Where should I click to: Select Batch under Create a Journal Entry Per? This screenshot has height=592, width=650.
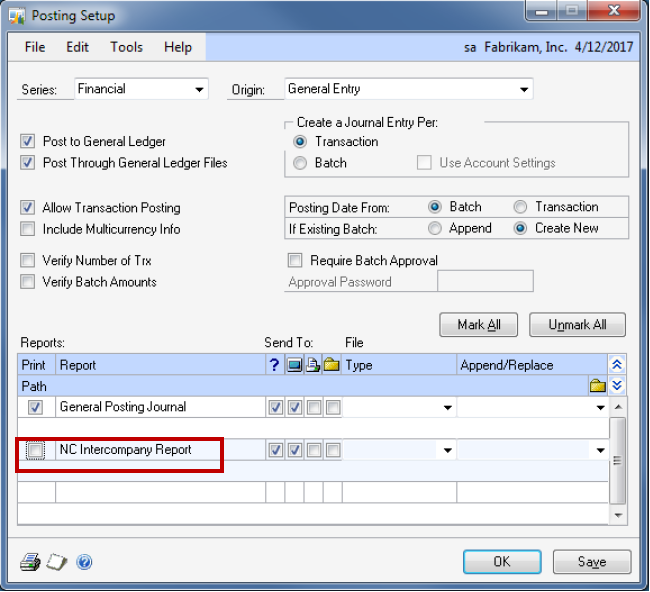tap(300, 163)
